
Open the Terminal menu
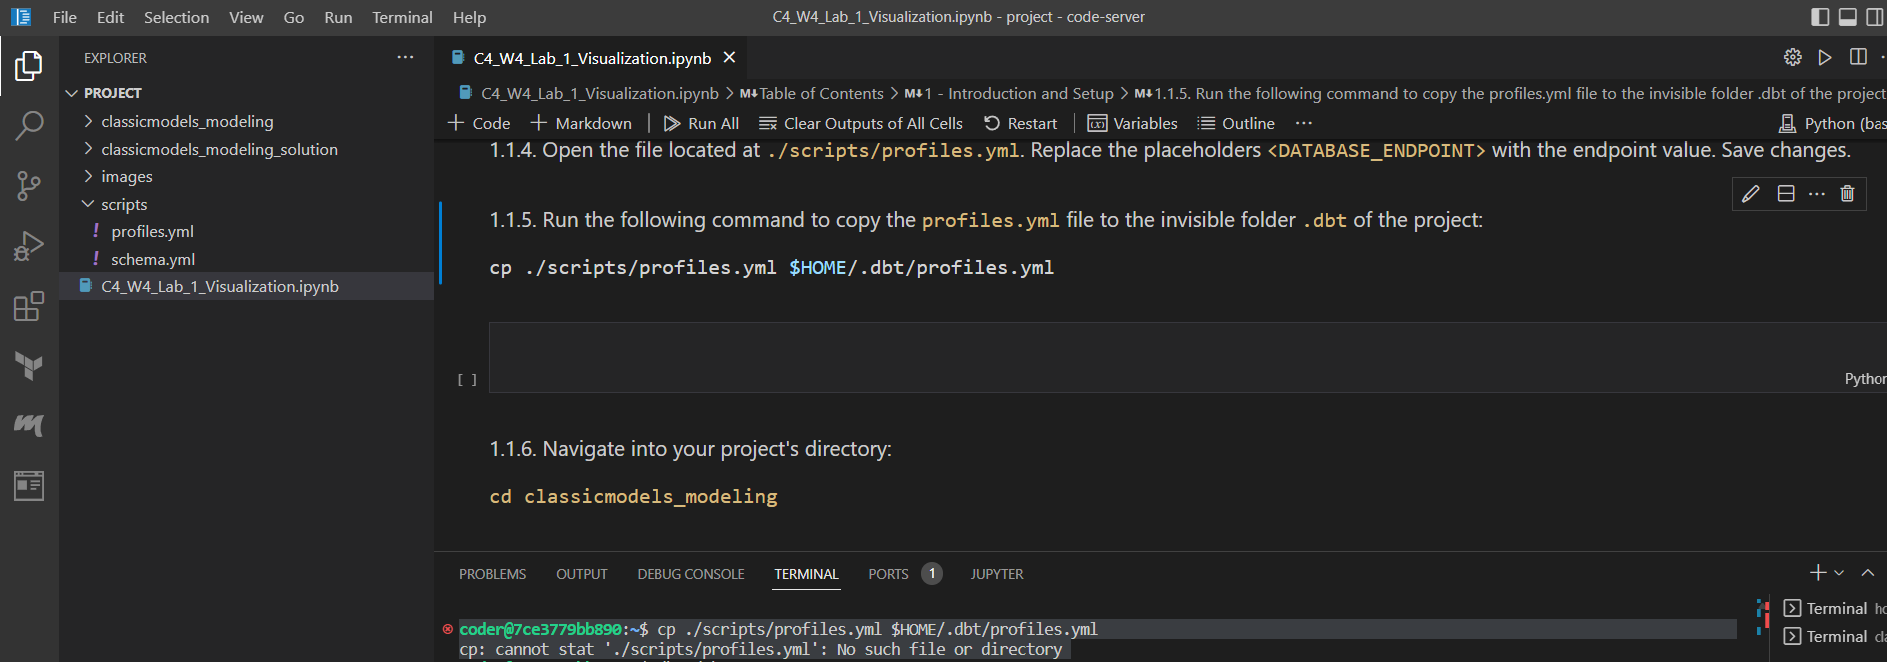(x=402, y=17)
